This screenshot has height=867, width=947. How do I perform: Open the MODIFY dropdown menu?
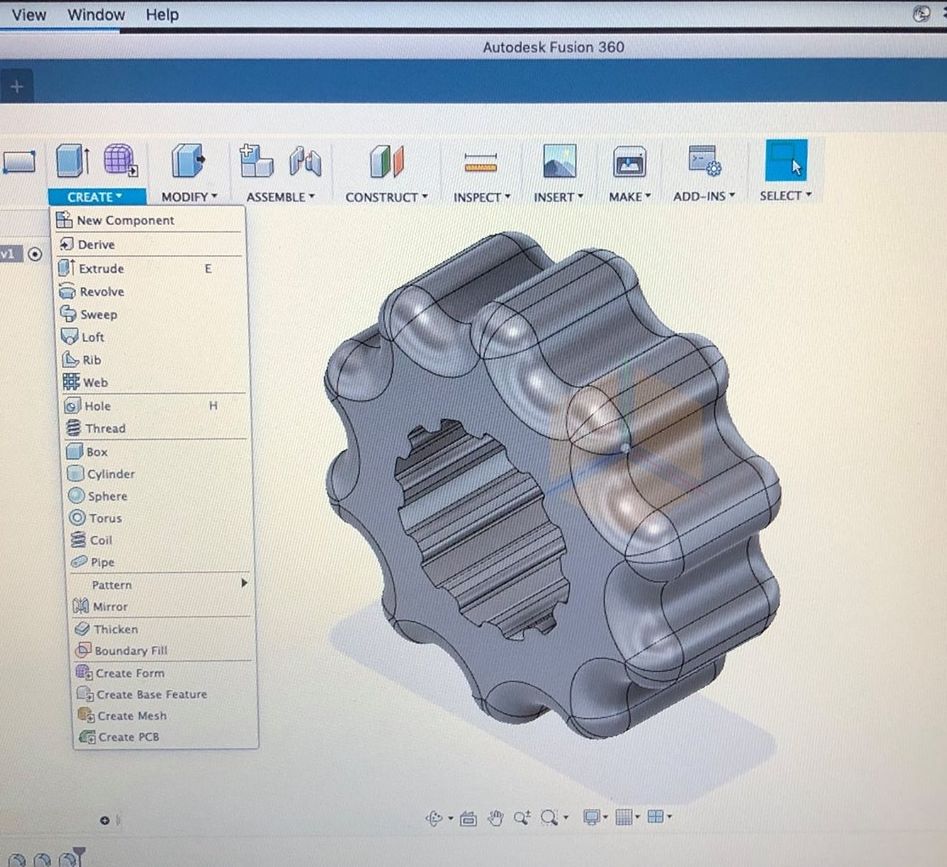click(189, 197)
